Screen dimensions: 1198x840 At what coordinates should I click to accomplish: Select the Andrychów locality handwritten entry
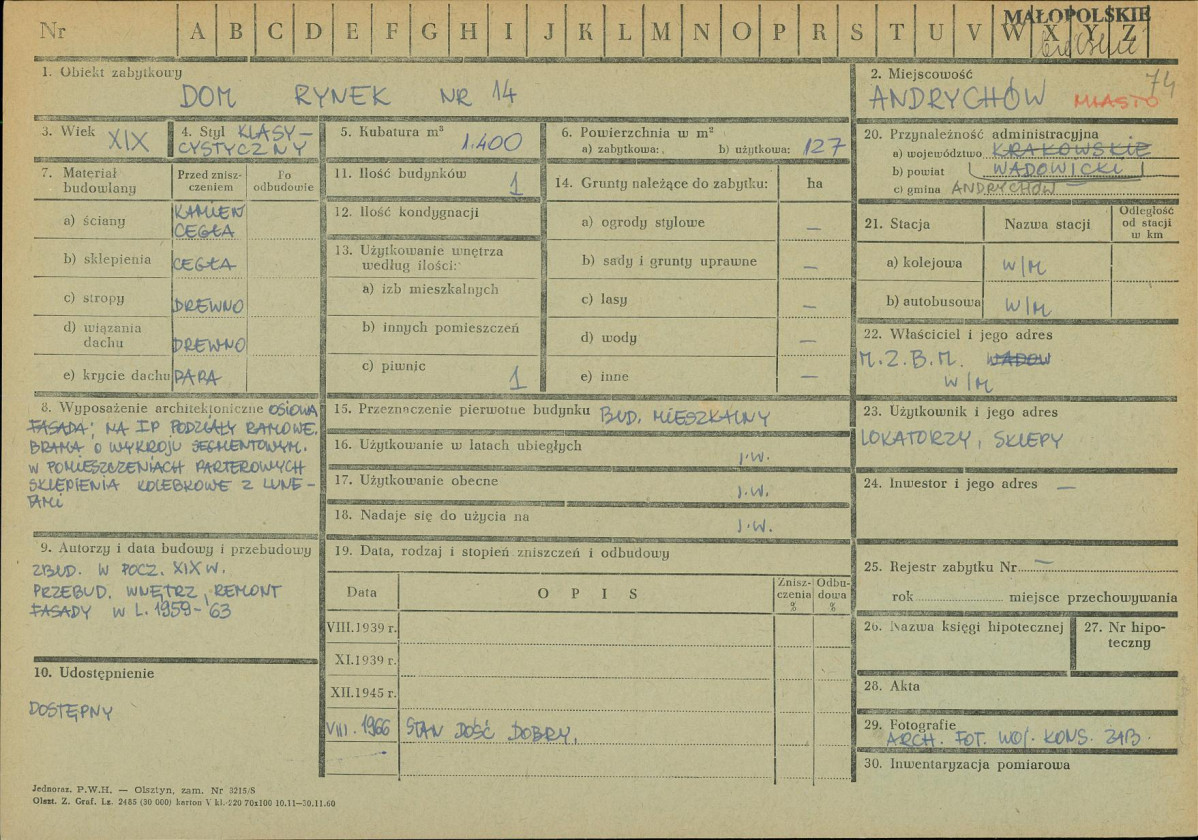958,98
